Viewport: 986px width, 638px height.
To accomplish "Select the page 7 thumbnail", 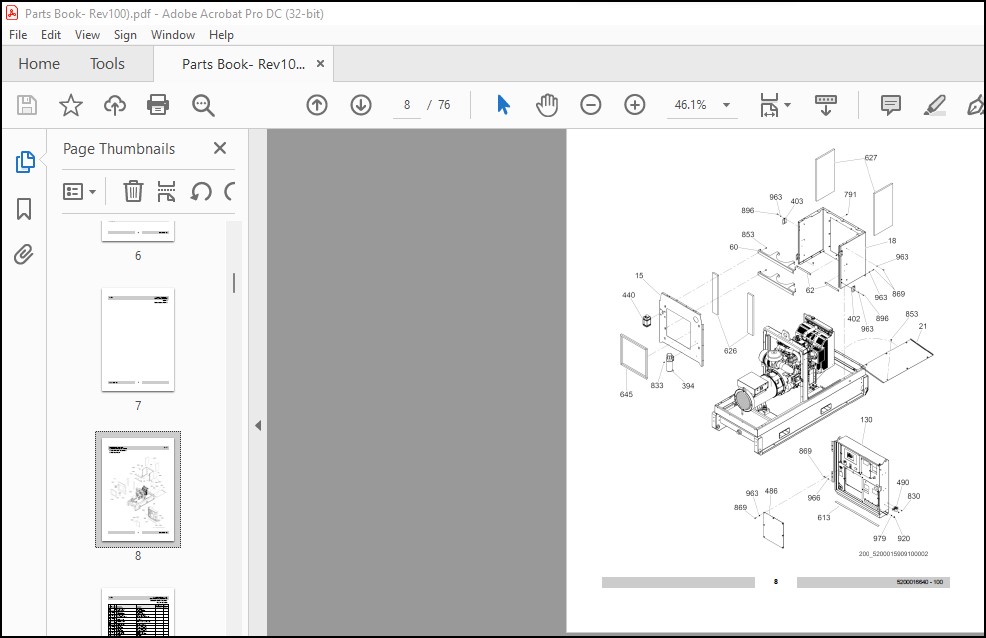I will click(138, 339).
